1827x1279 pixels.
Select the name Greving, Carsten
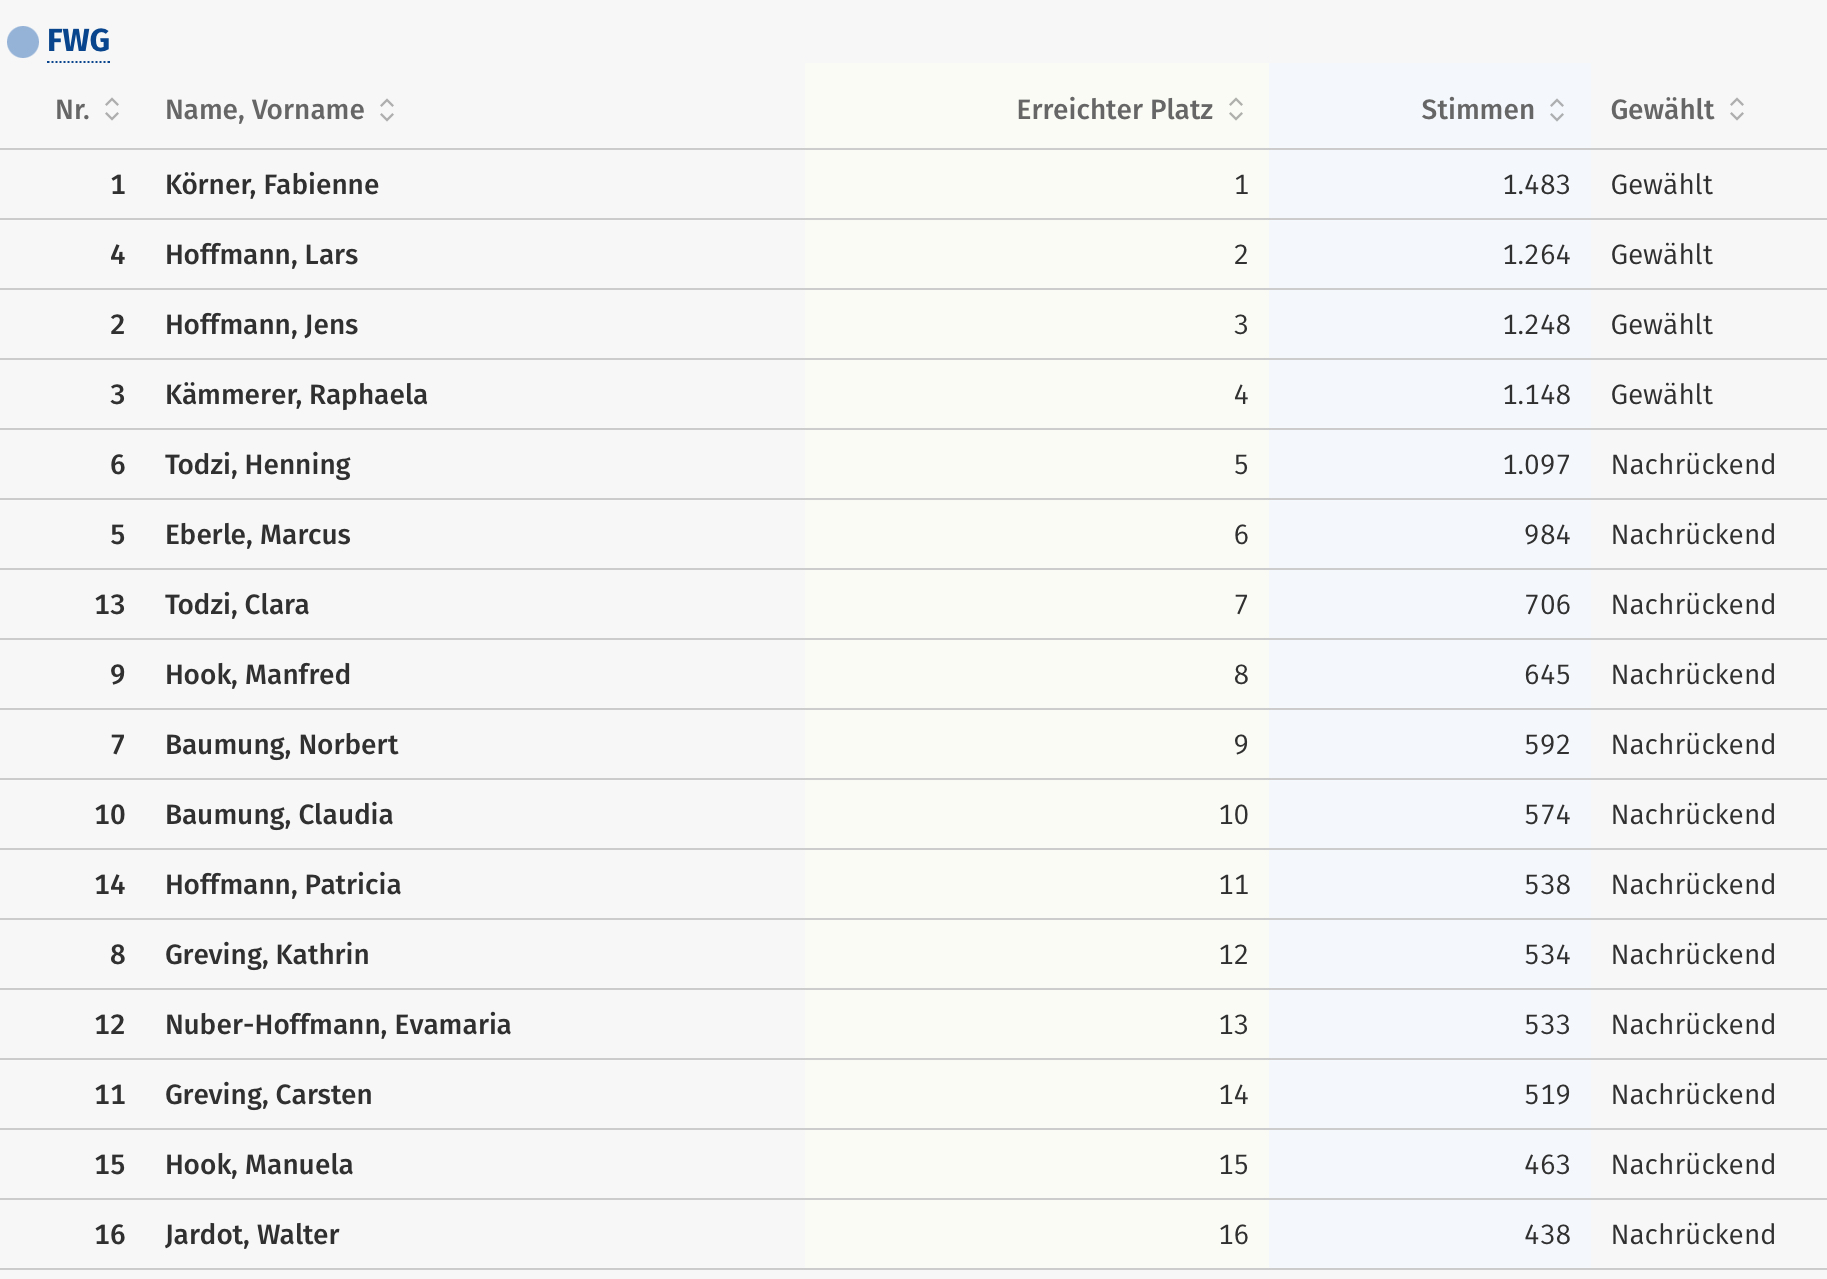(x=268, y=1095)
